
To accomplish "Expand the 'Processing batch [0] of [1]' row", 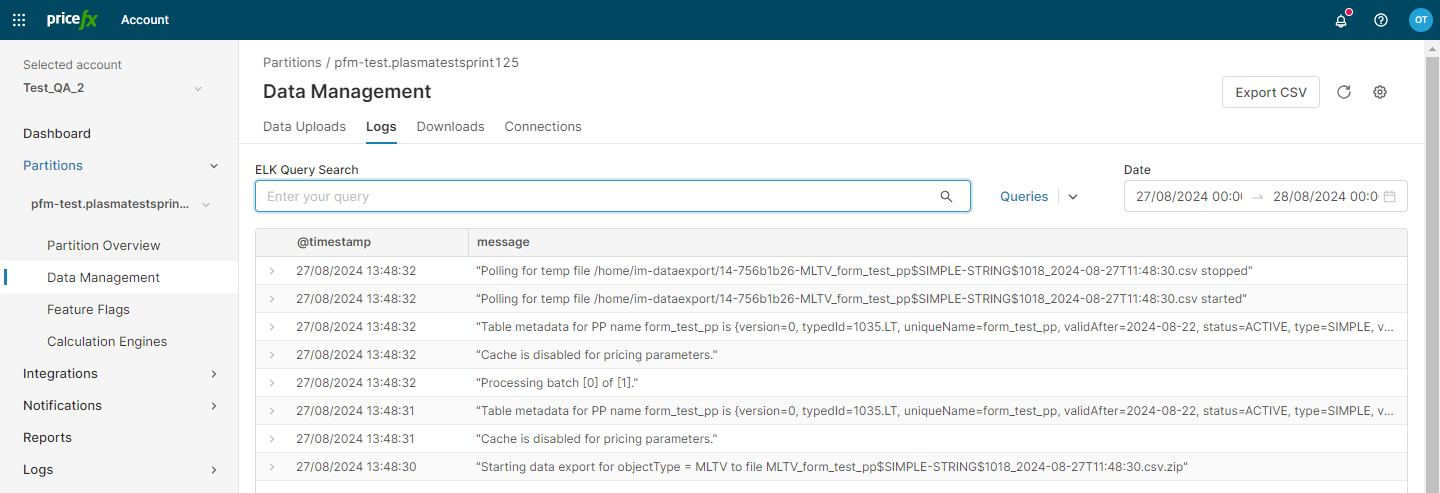I will (271, 383).
